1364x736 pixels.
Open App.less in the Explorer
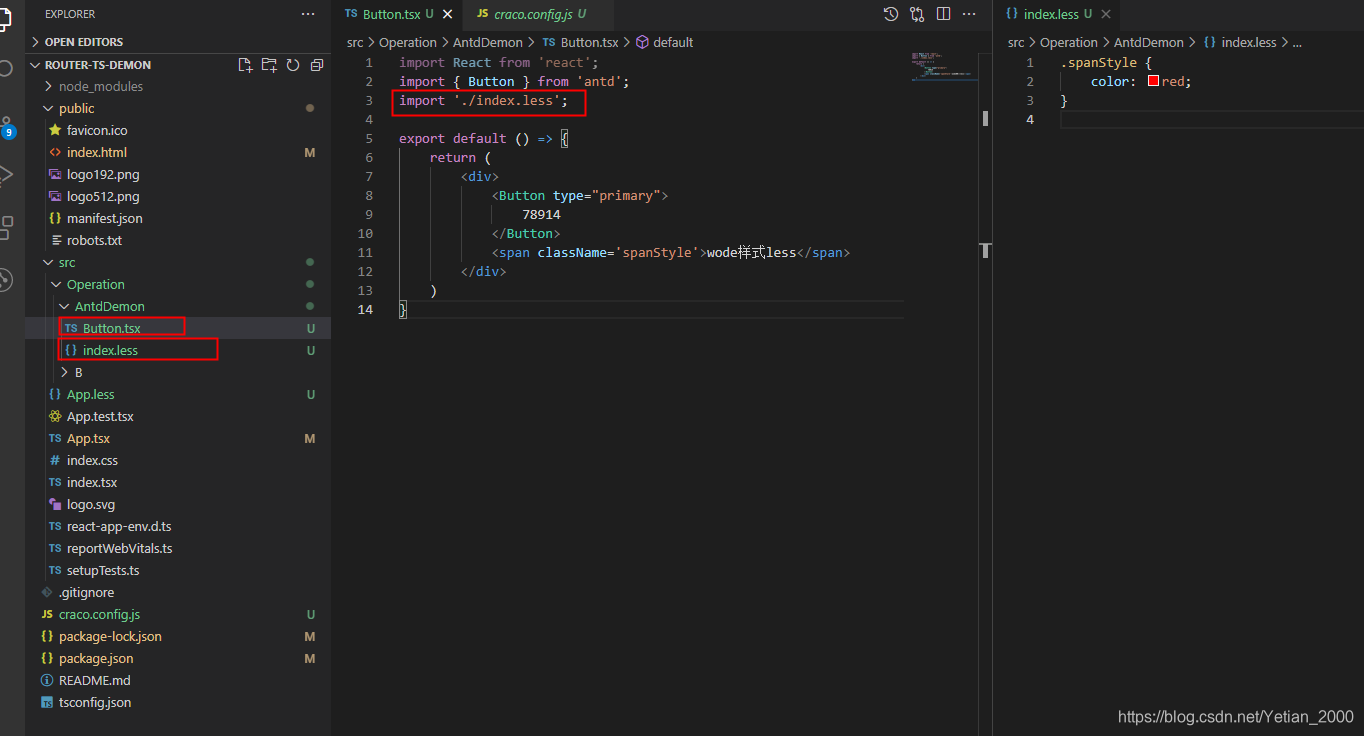(90, 395)
